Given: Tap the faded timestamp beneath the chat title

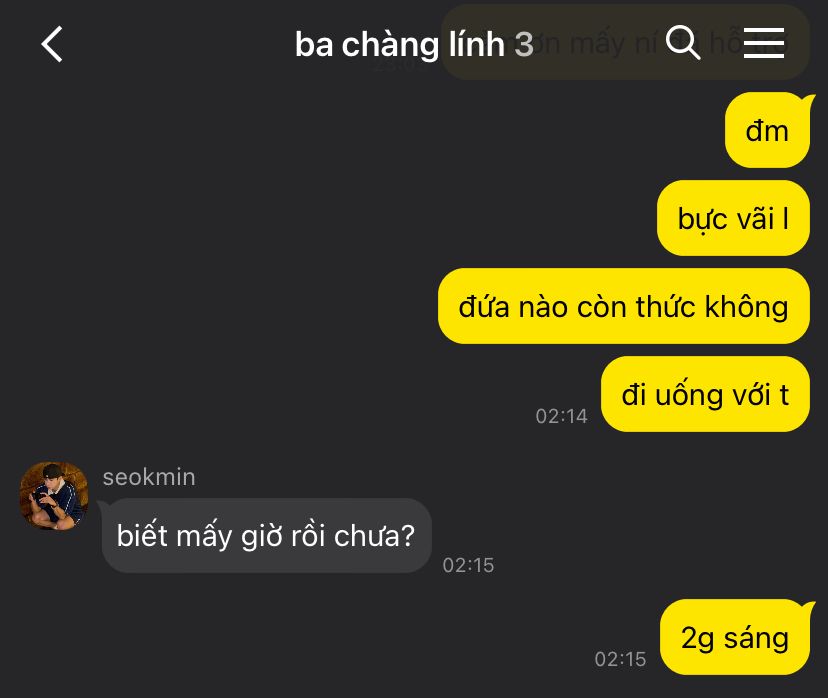Looking at the screenshot, I should pos(397,65).
